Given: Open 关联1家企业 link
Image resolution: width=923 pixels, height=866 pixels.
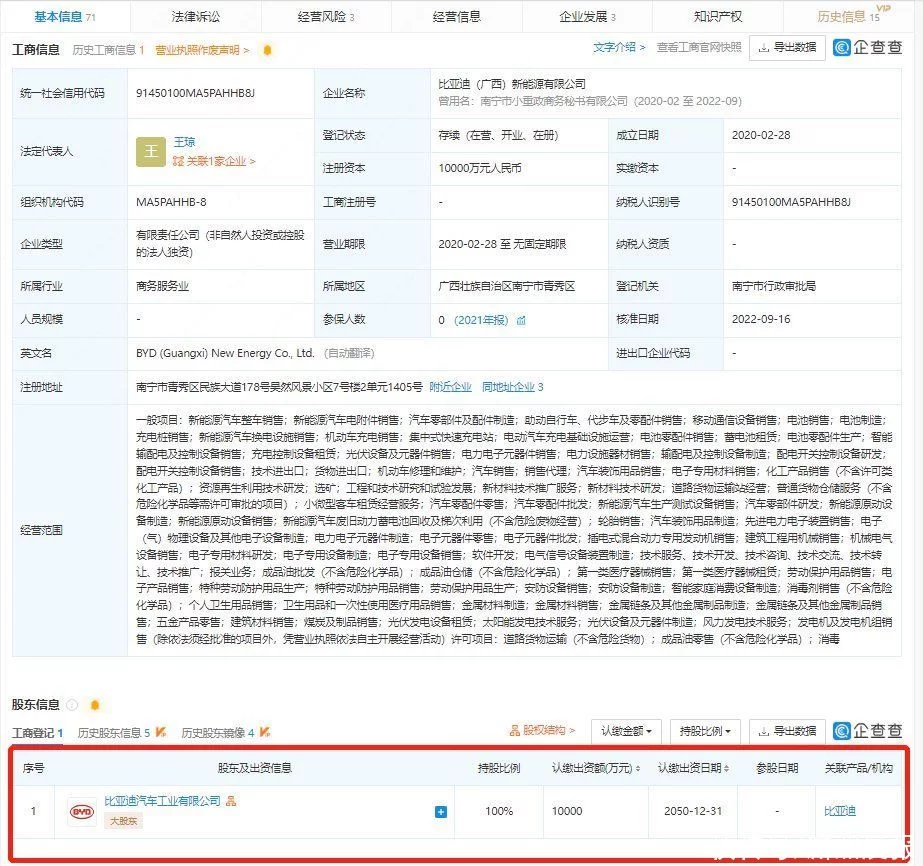Looking at the screenshot, I should tap(214, 161).
